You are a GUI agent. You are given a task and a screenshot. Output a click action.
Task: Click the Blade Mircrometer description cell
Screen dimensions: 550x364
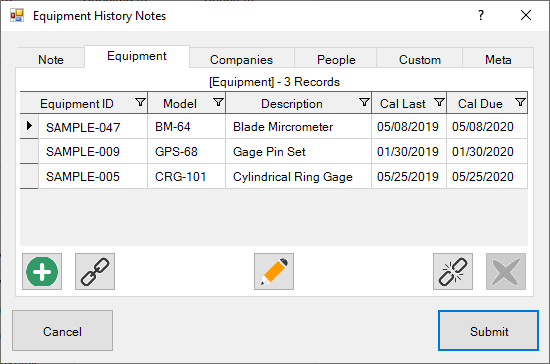click(x=299, y=126)
